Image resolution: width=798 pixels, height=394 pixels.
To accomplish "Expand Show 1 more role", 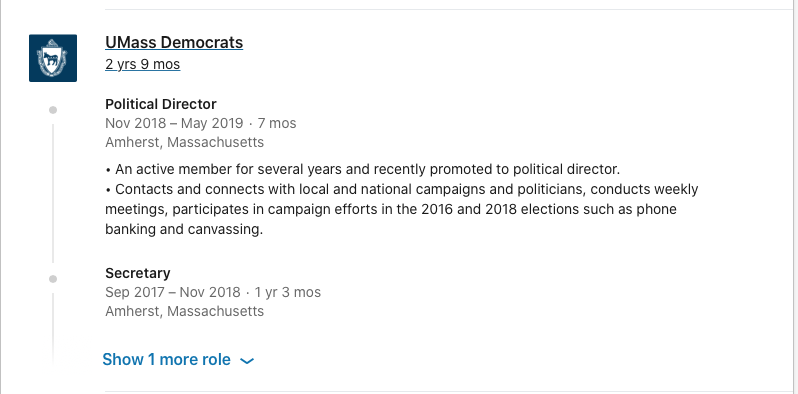I will click(178, 360).
